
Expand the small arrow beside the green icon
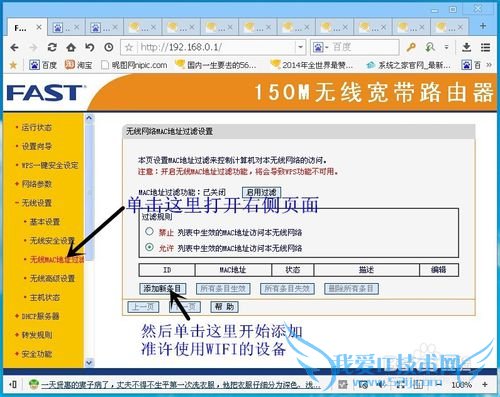(446, 47)
